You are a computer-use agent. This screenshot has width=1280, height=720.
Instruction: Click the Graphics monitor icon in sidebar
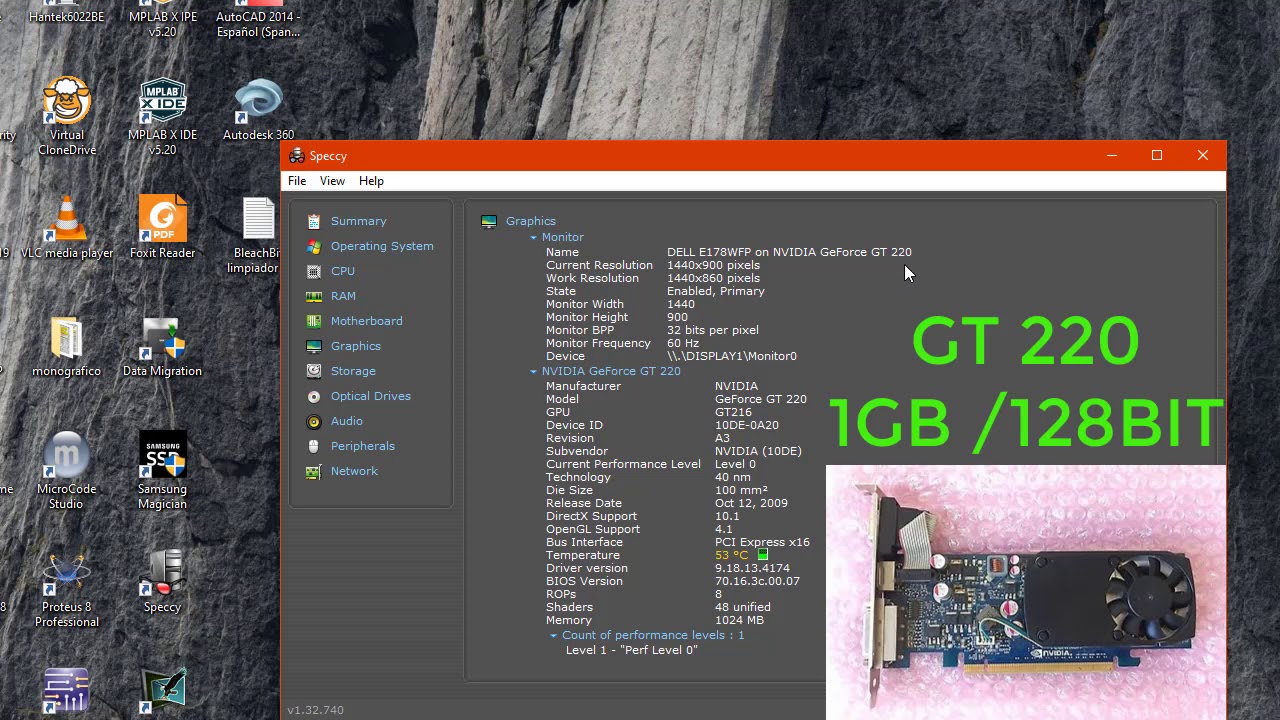click(314, 346)
